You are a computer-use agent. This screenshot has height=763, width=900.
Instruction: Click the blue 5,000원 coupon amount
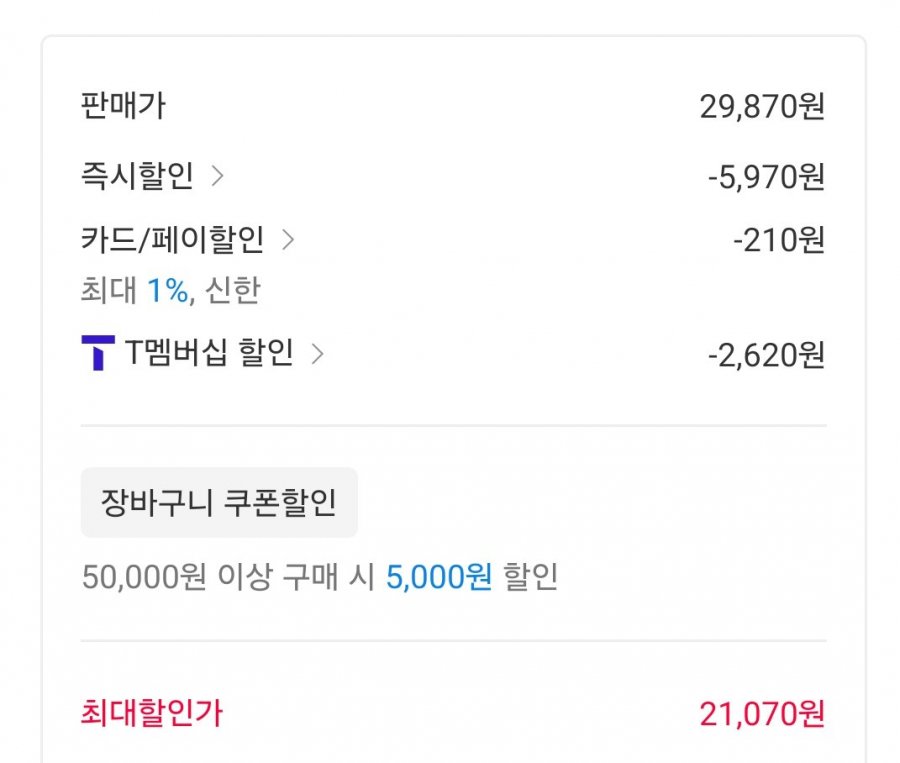coord(439,576)
